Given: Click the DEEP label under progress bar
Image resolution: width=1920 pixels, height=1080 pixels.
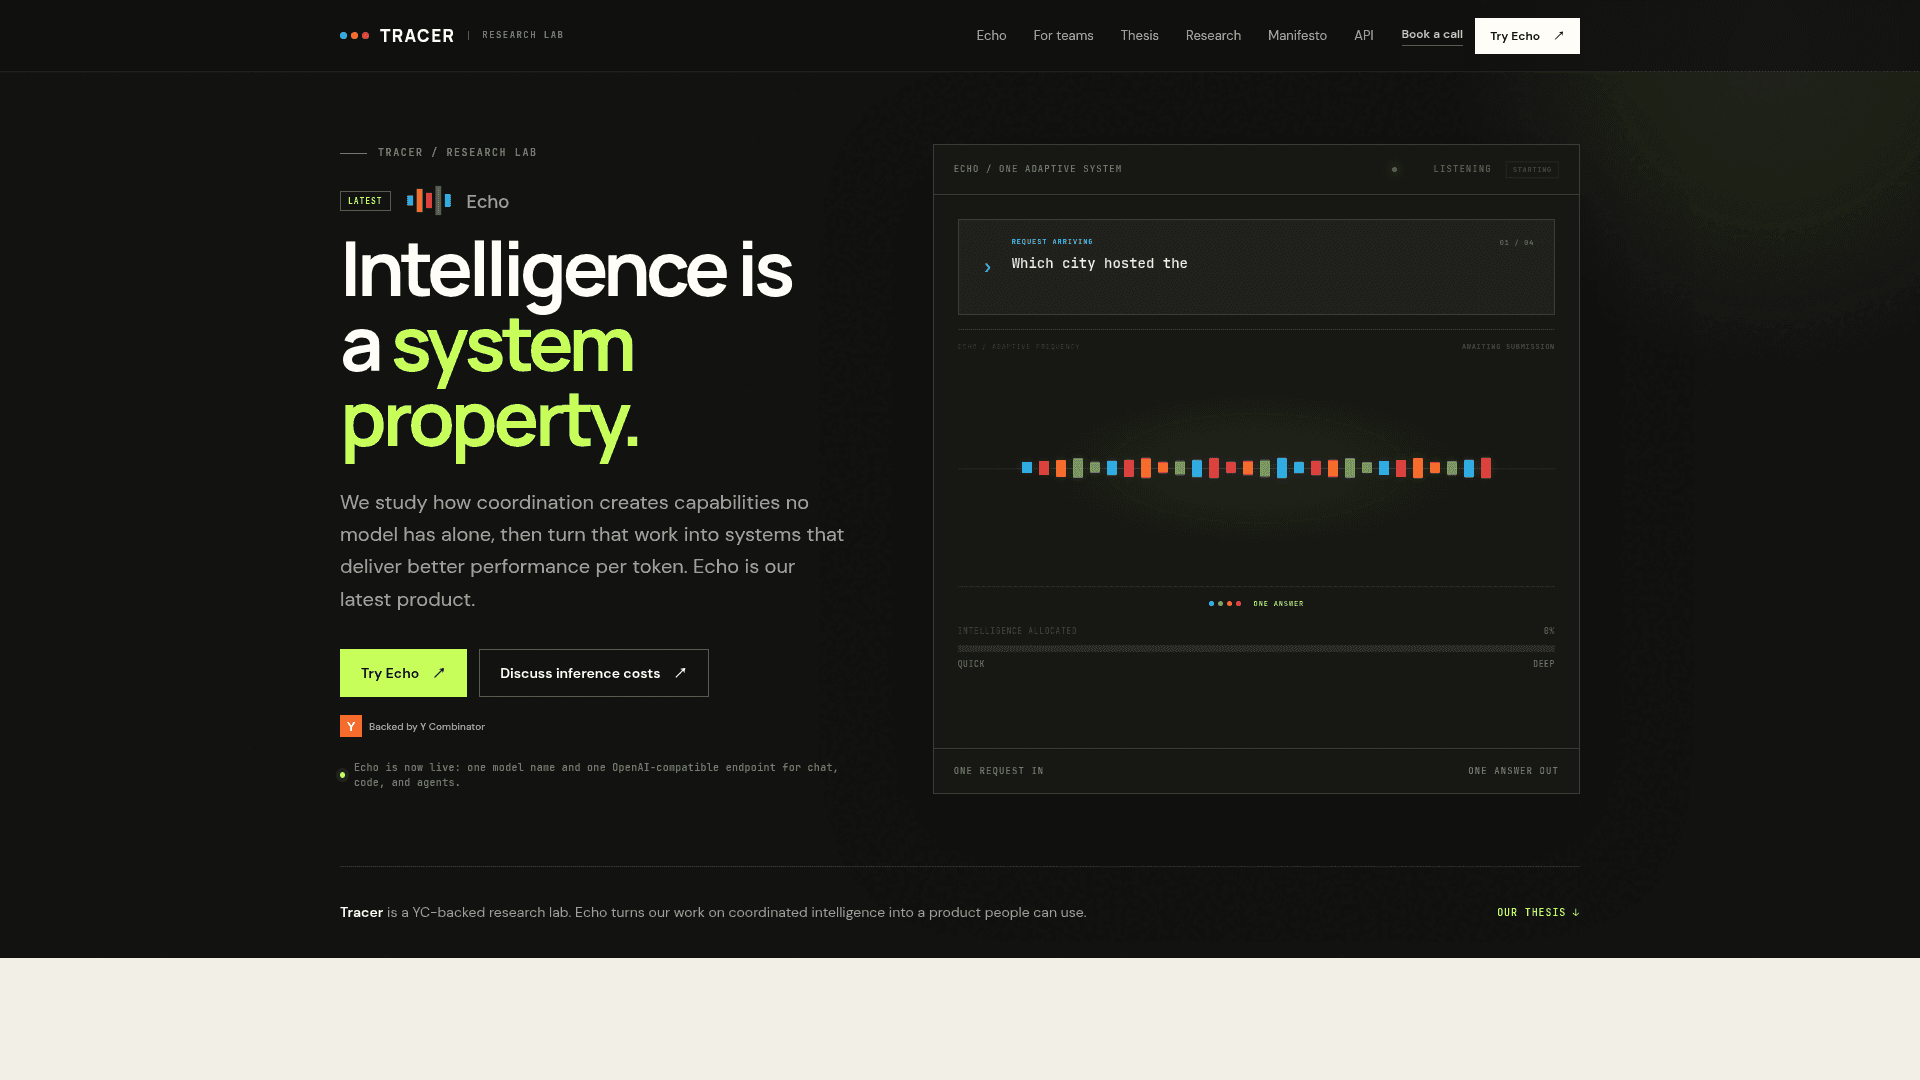Looking at the screenshot, I should coord(1544,664).
